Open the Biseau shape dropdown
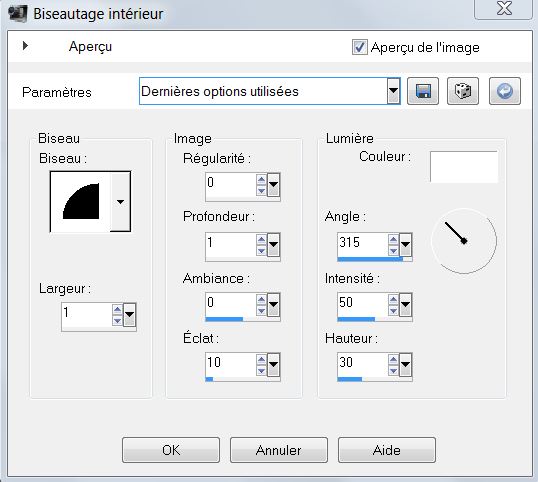The image size is (538, 482). tap(120, 202)
